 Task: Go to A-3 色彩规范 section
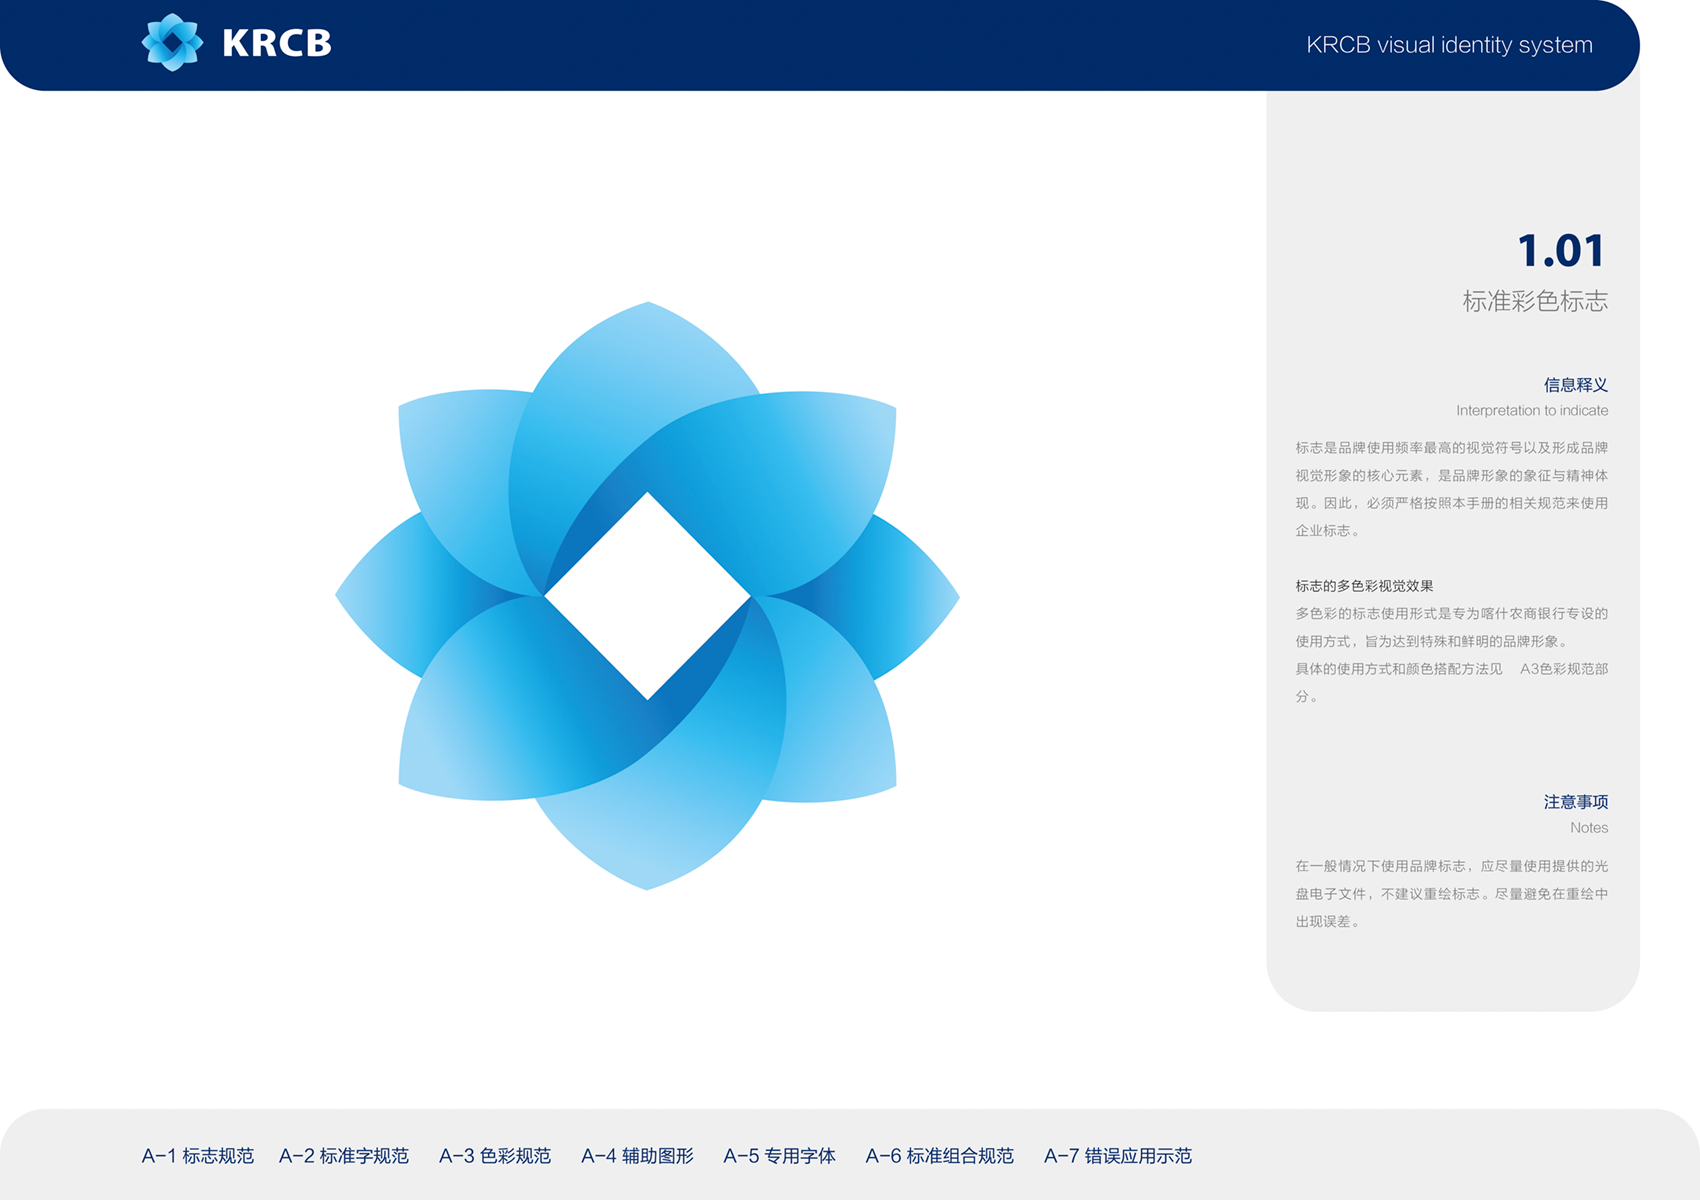tap(495, 1156)
